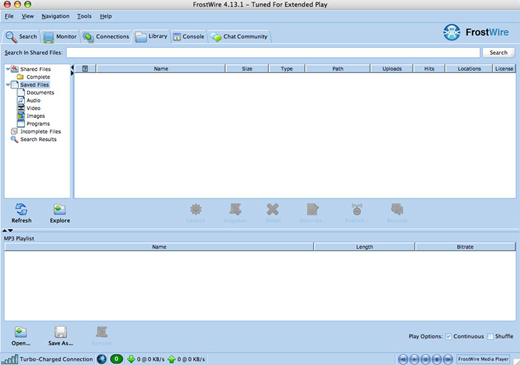Open the View menu
520x365 pixels.
click(x=28, y=16)
